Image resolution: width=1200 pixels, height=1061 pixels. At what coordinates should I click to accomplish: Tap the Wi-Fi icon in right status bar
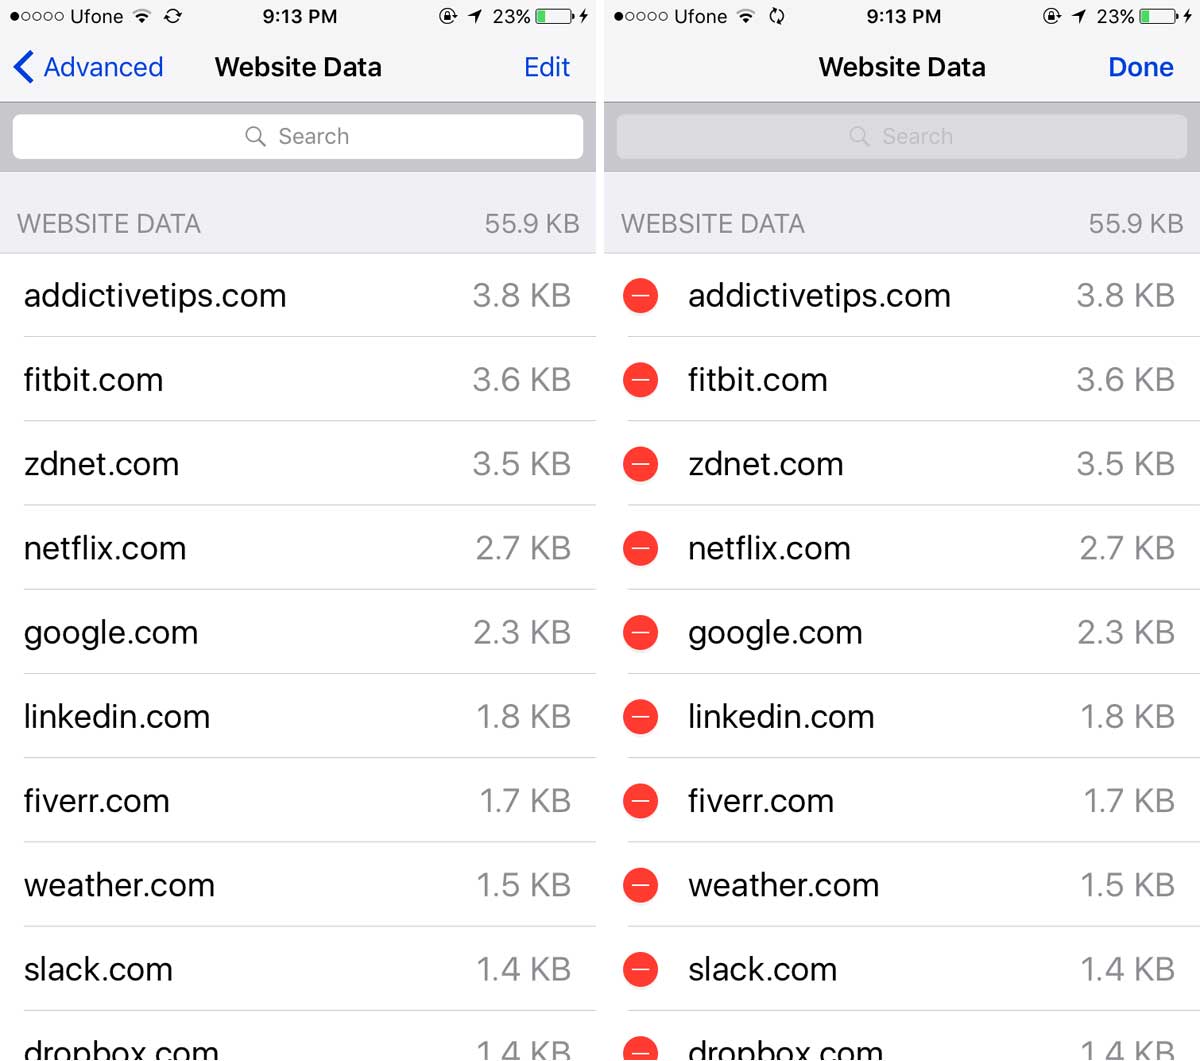[746, 16]
